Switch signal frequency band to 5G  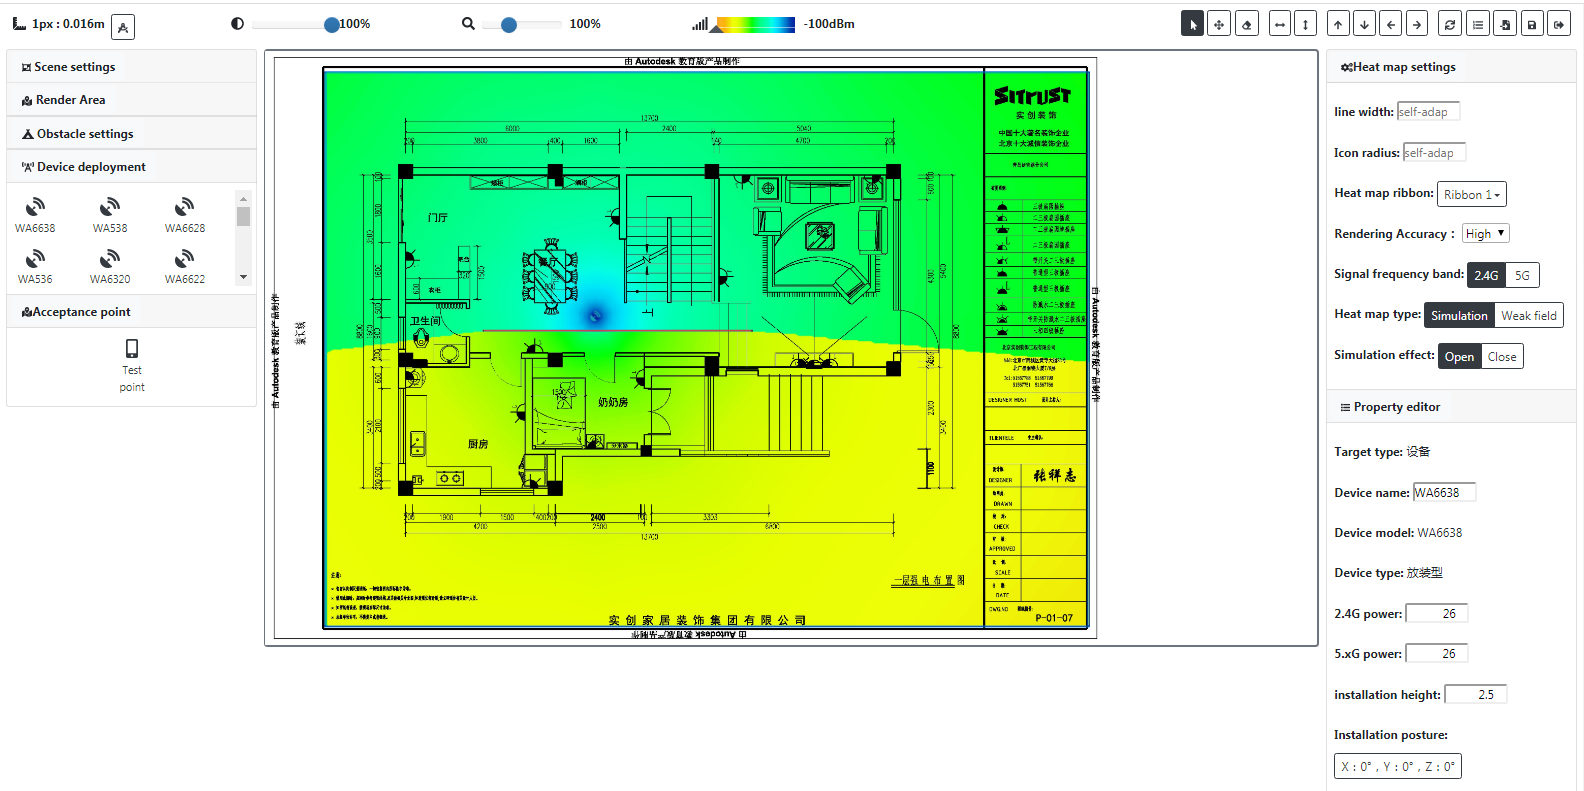tap(1522, 275)
